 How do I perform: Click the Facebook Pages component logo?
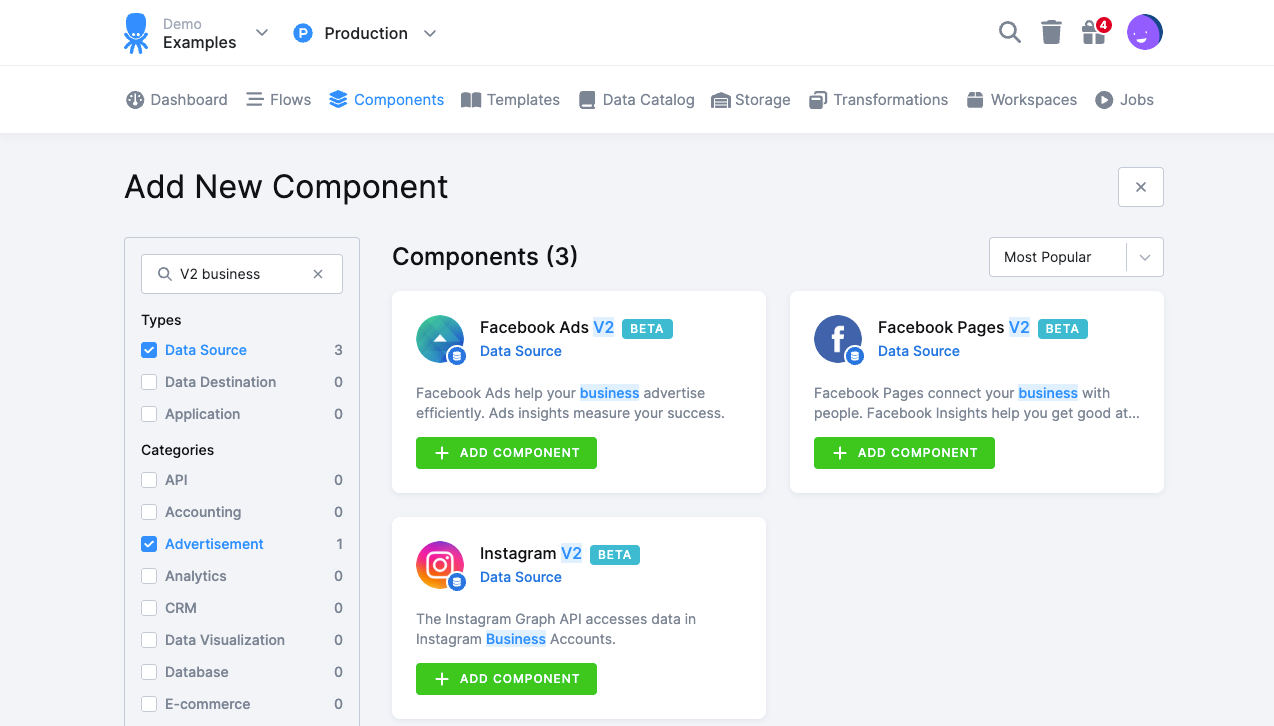(838, 339)
